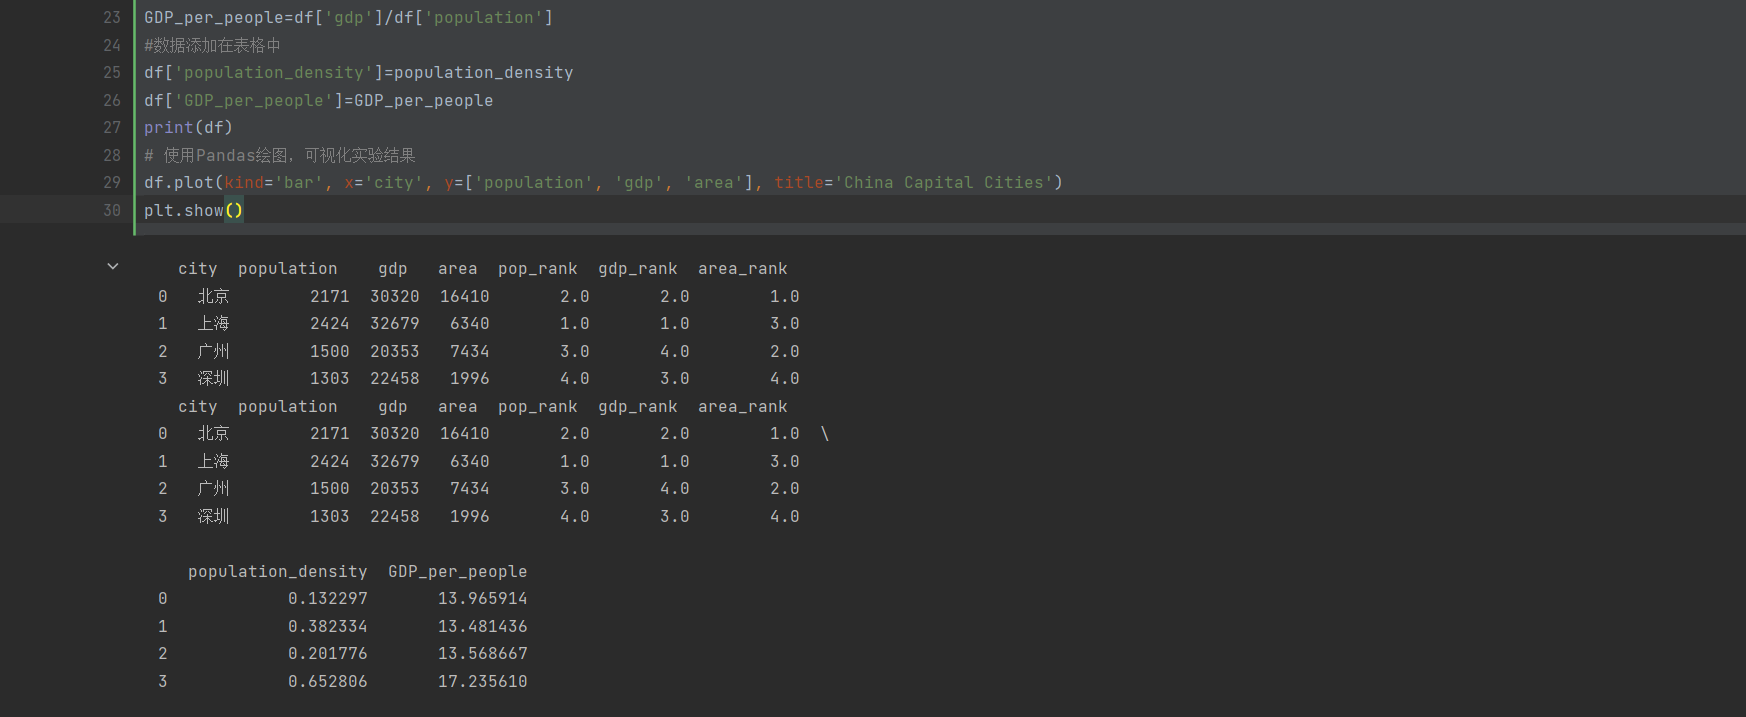The height and width of the screenshot is (717, 1746).
Task: Click line number 30 in the gutter
Action: [x=111, y=211]
